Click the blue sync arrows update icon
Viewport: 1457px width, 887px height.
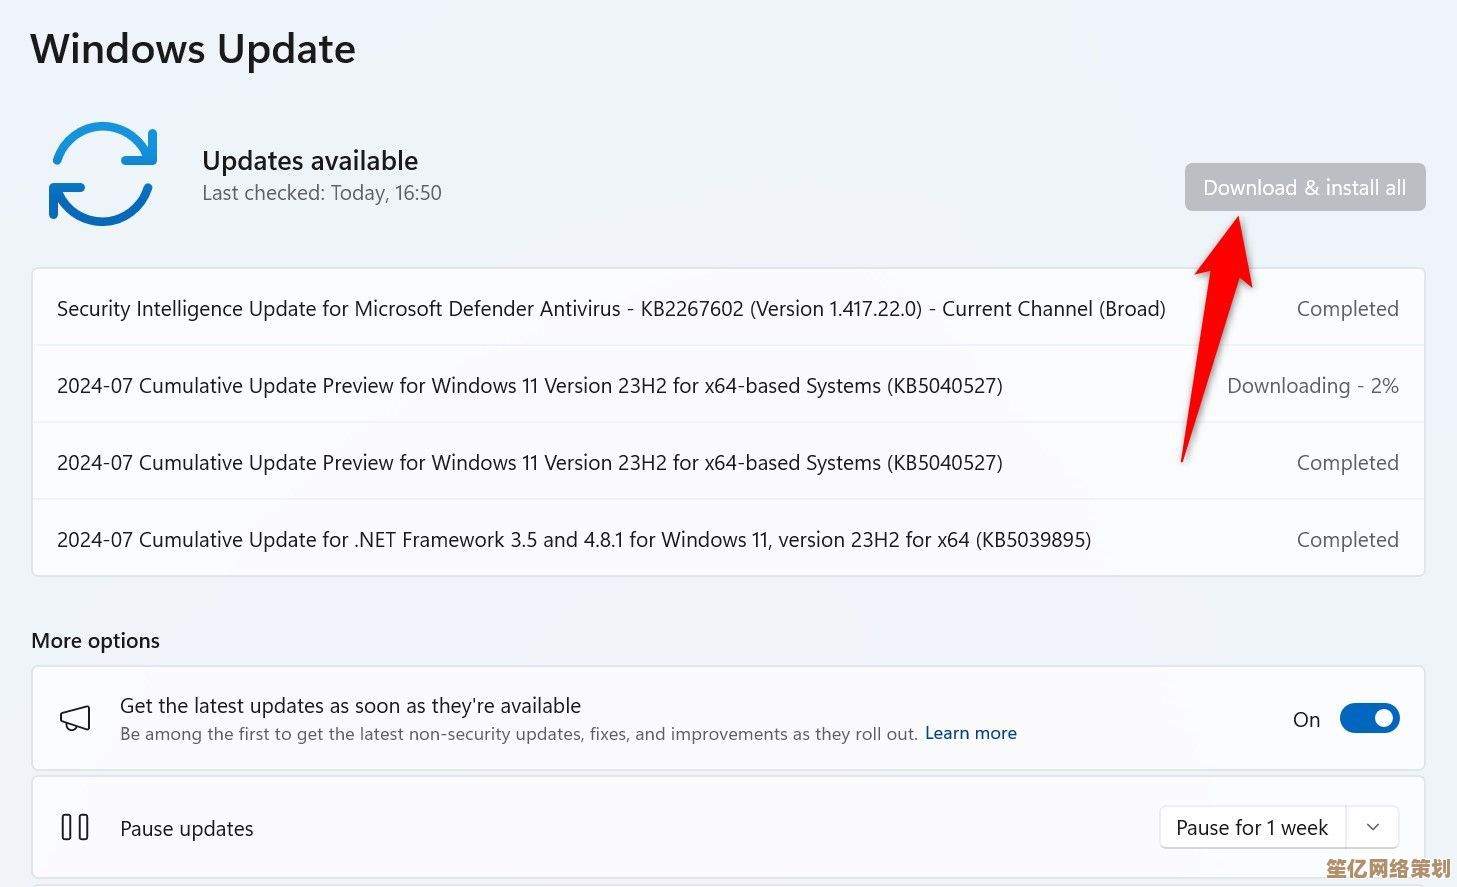(x=103, y=174)
